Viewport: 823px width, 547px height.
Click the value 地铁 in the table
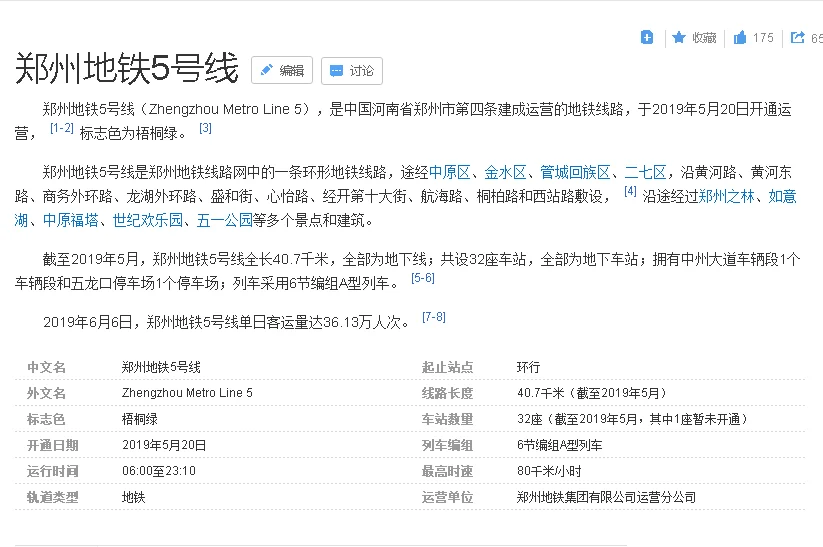[133, 497]
